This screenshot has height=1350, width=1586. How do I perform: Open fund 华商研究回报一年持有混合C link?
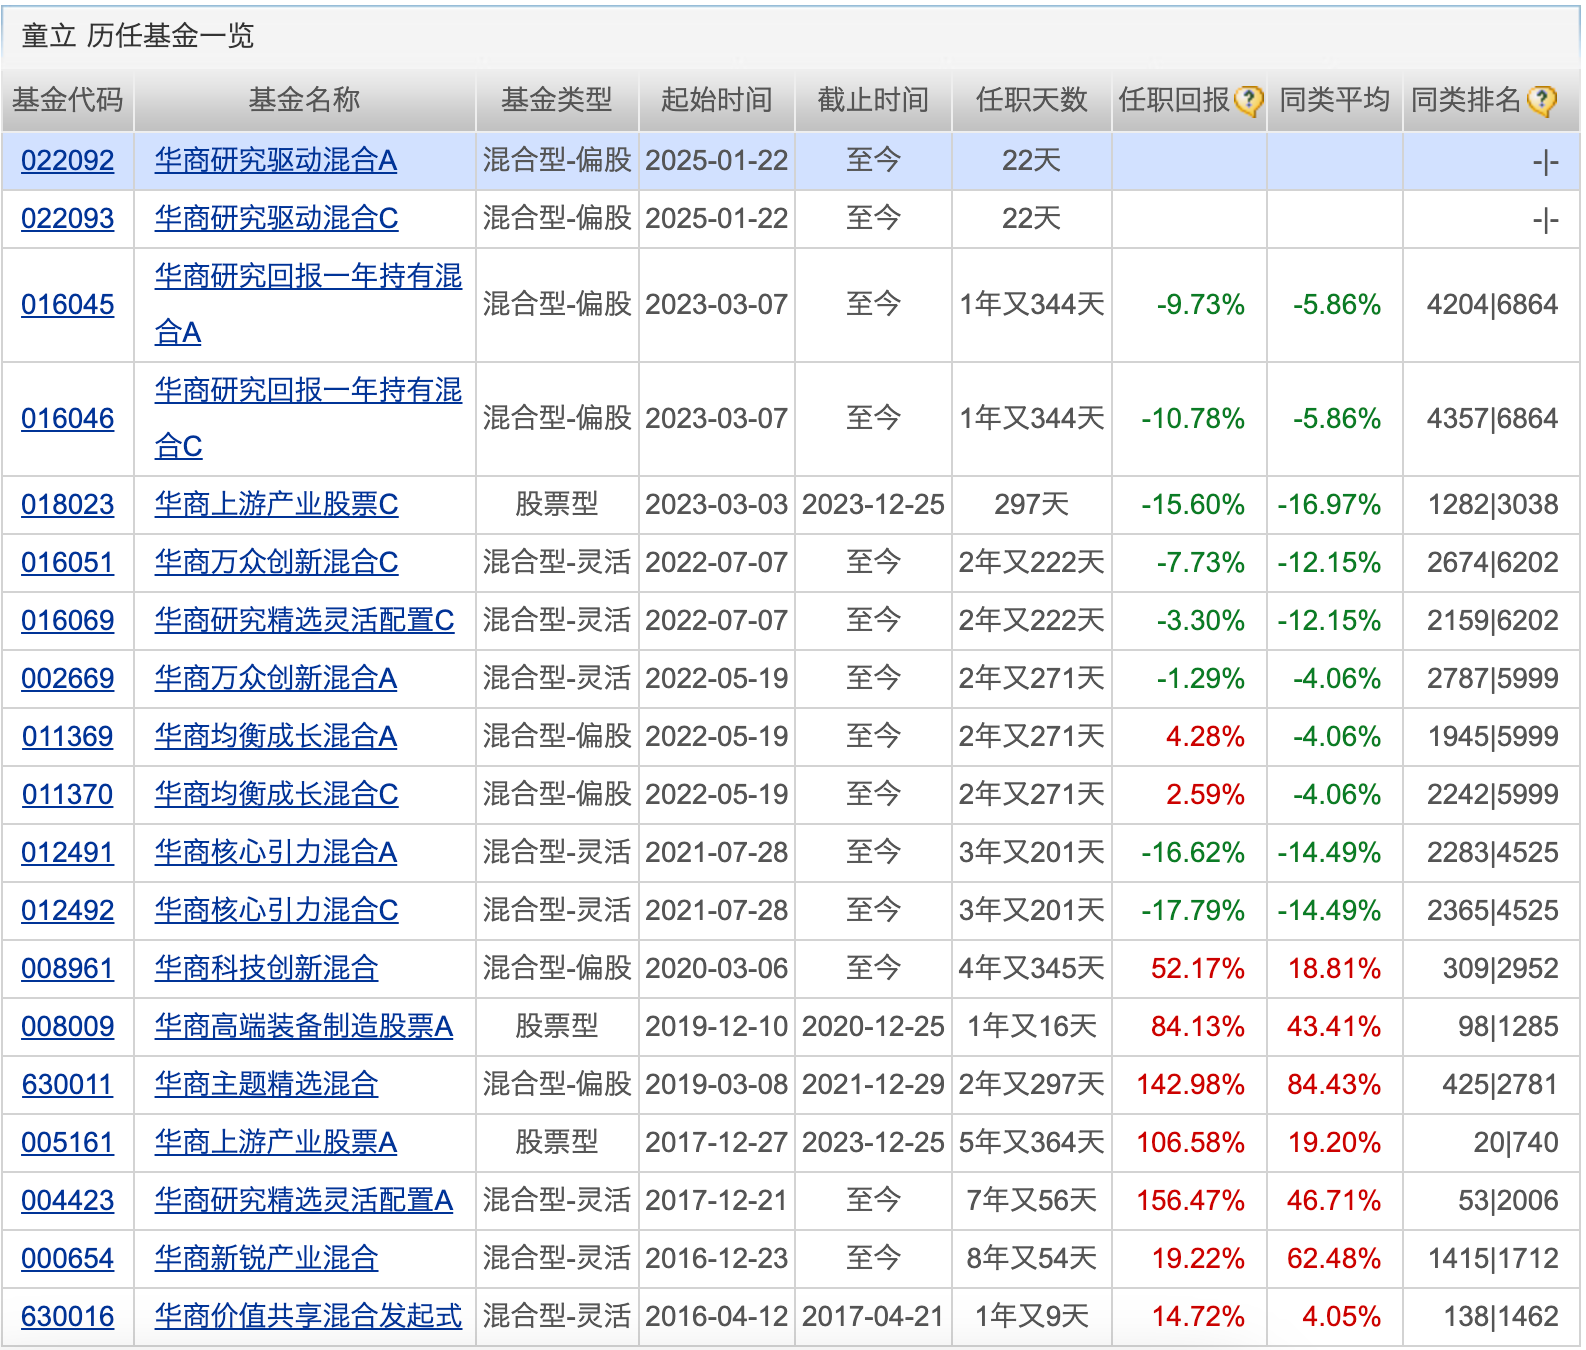tap(308, 418)
